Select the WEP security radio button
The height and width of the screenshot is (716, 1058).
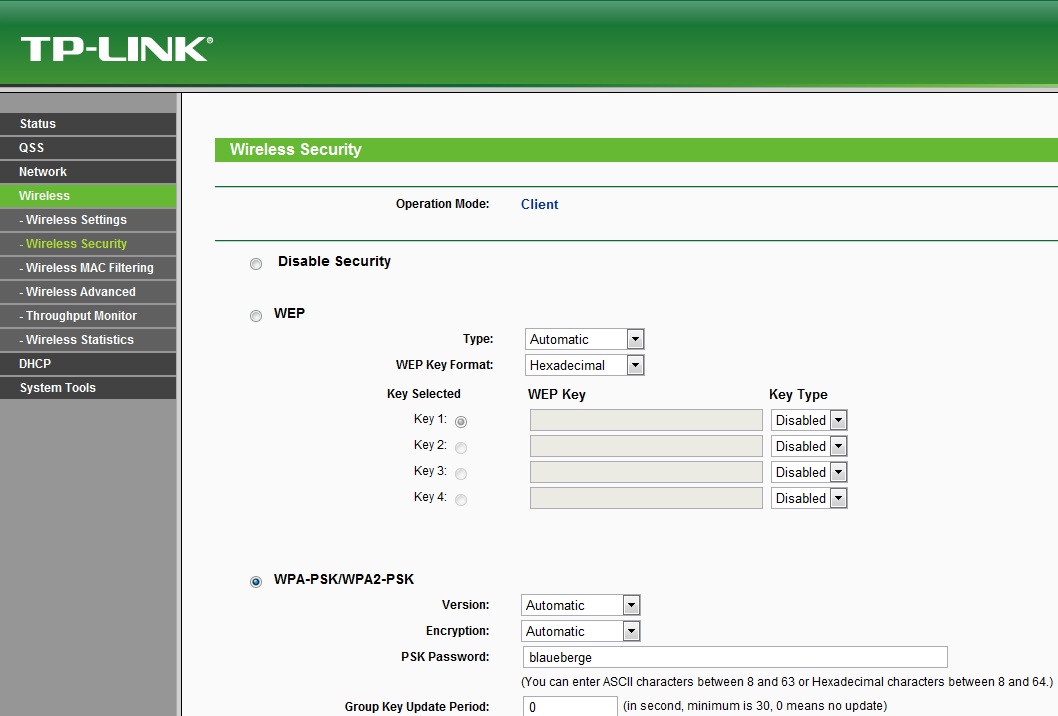click(x=256, y=316)
